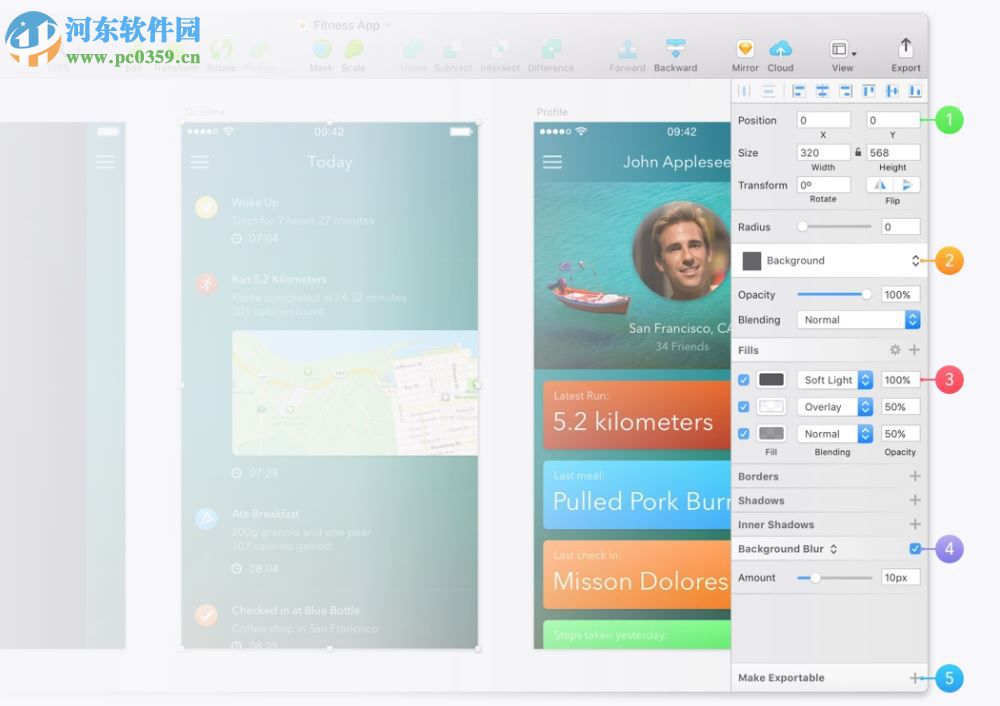This screenshot has height=706, width=1000.
Task: Open the Soft Light blend mode dropdown
Action: point(835,380)
